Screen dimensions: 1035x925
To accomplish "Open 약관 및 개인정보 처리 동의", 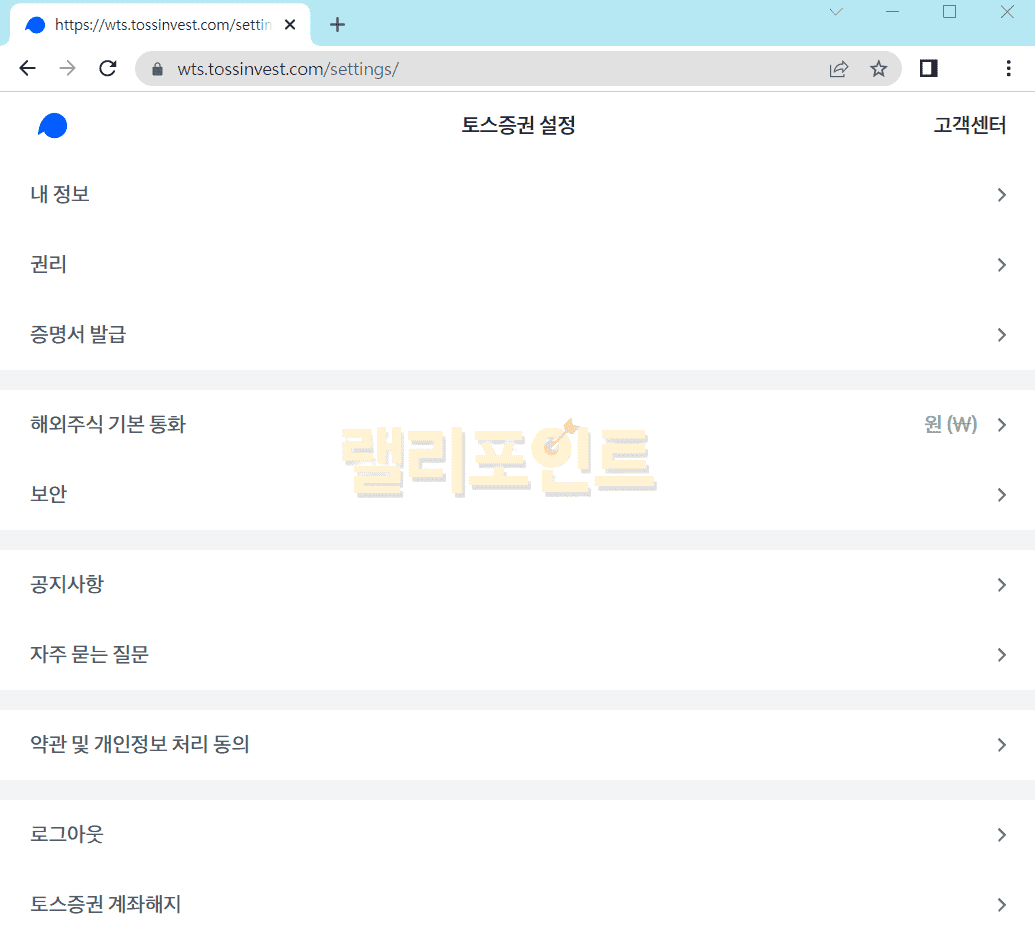I will point(140,745).
